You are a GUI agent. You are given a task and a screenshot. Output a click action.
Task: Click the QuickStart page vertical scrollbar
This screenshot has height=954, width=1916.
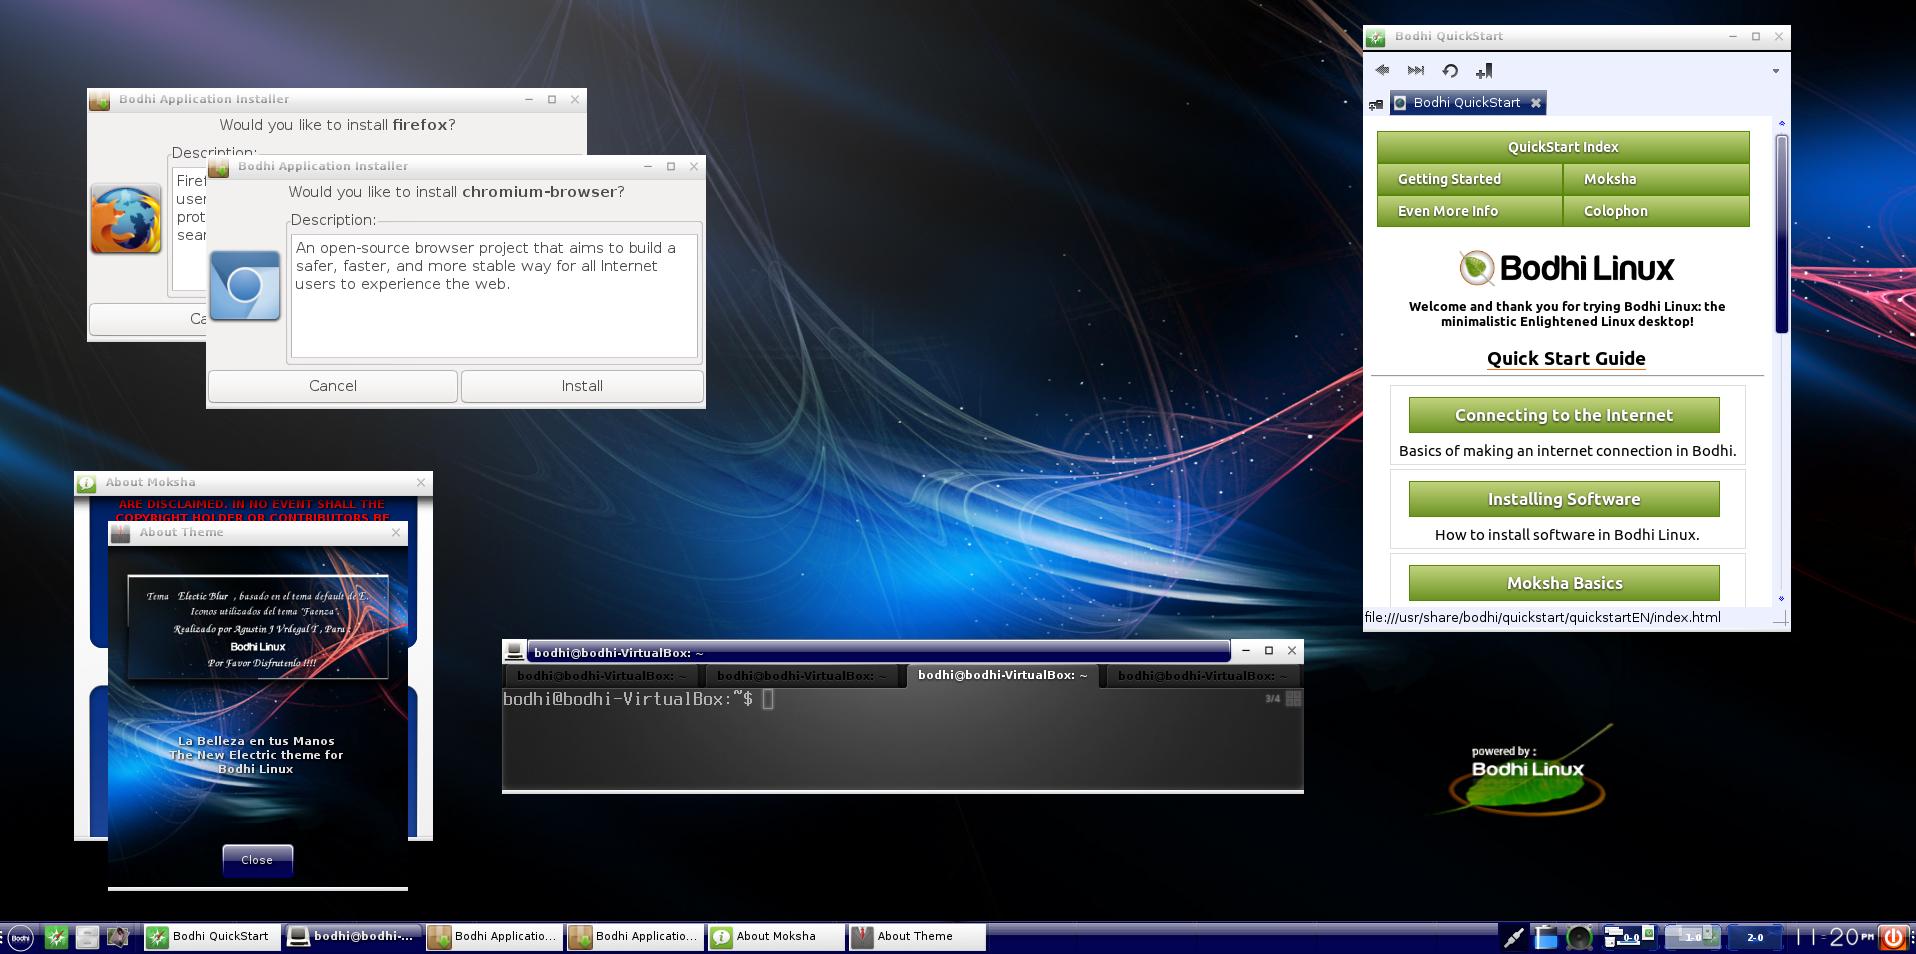click(x=1781, y=234)
